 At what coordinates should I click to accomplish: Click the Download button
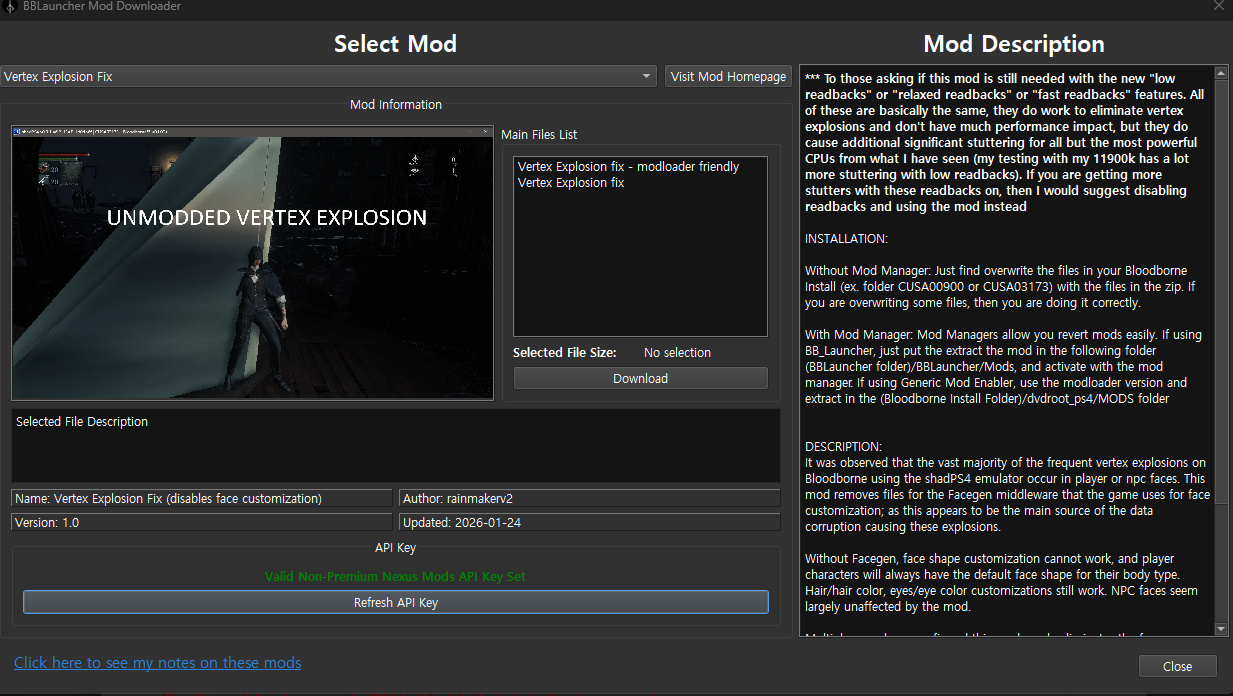click(x=640, y=379)
